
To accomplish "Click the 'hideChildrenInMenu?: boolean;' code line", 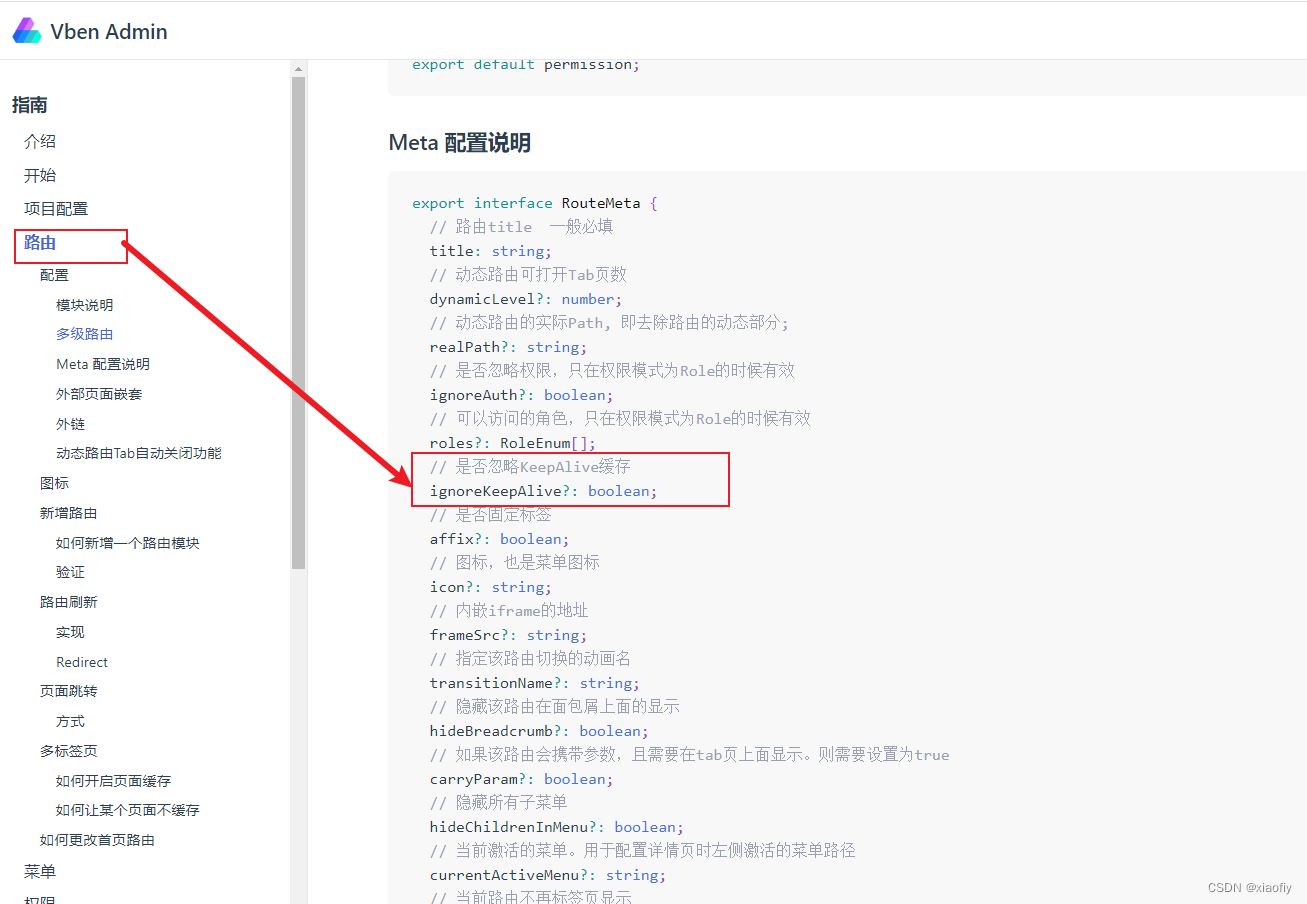I will pyautogui.click(x=557, y=827).
